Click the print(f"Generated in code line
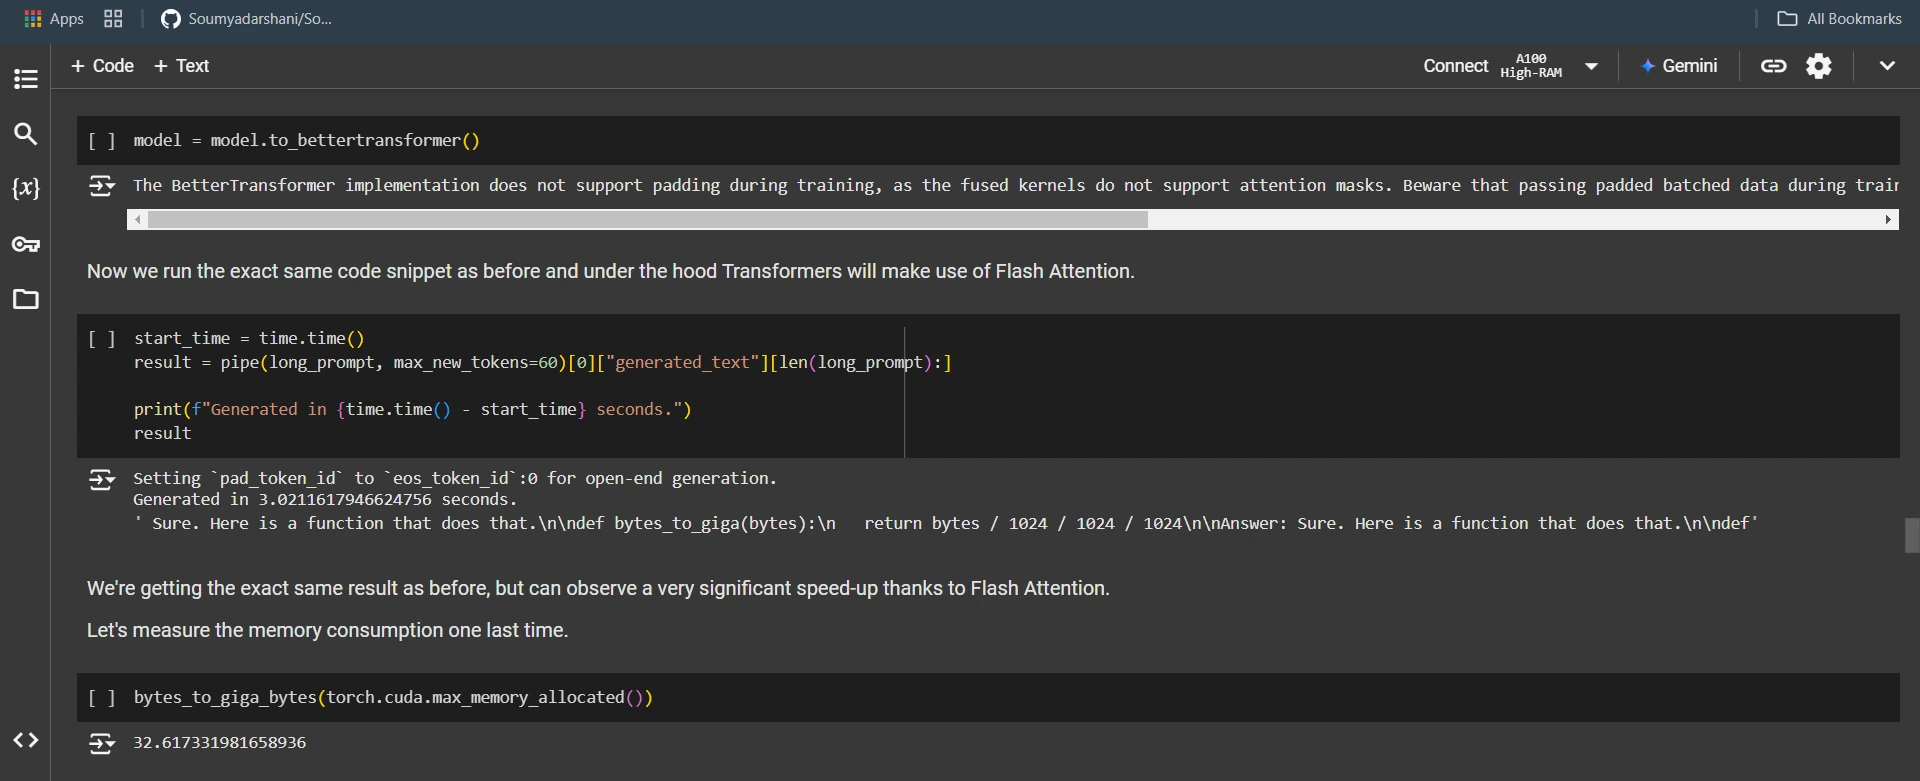 click(x=412, y=410)
